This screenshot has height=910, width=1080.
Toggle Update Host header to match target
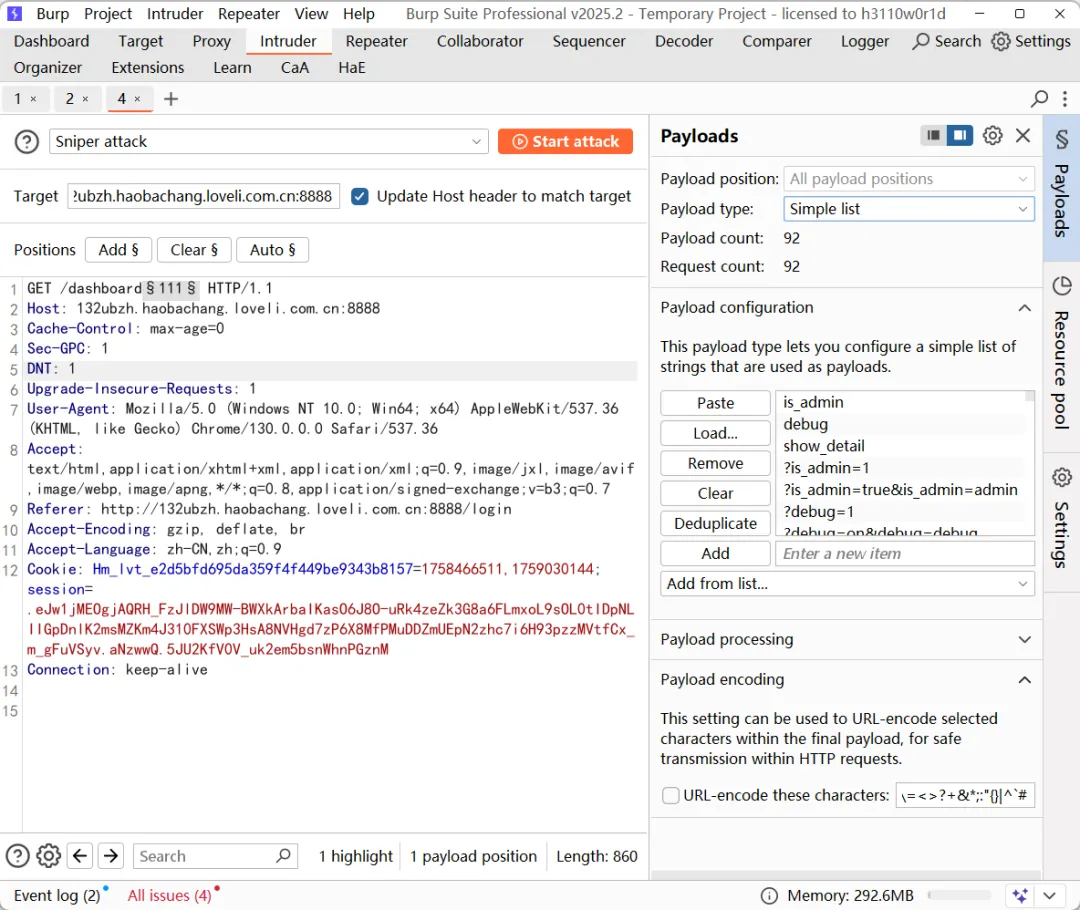click(x=360, y=196)
